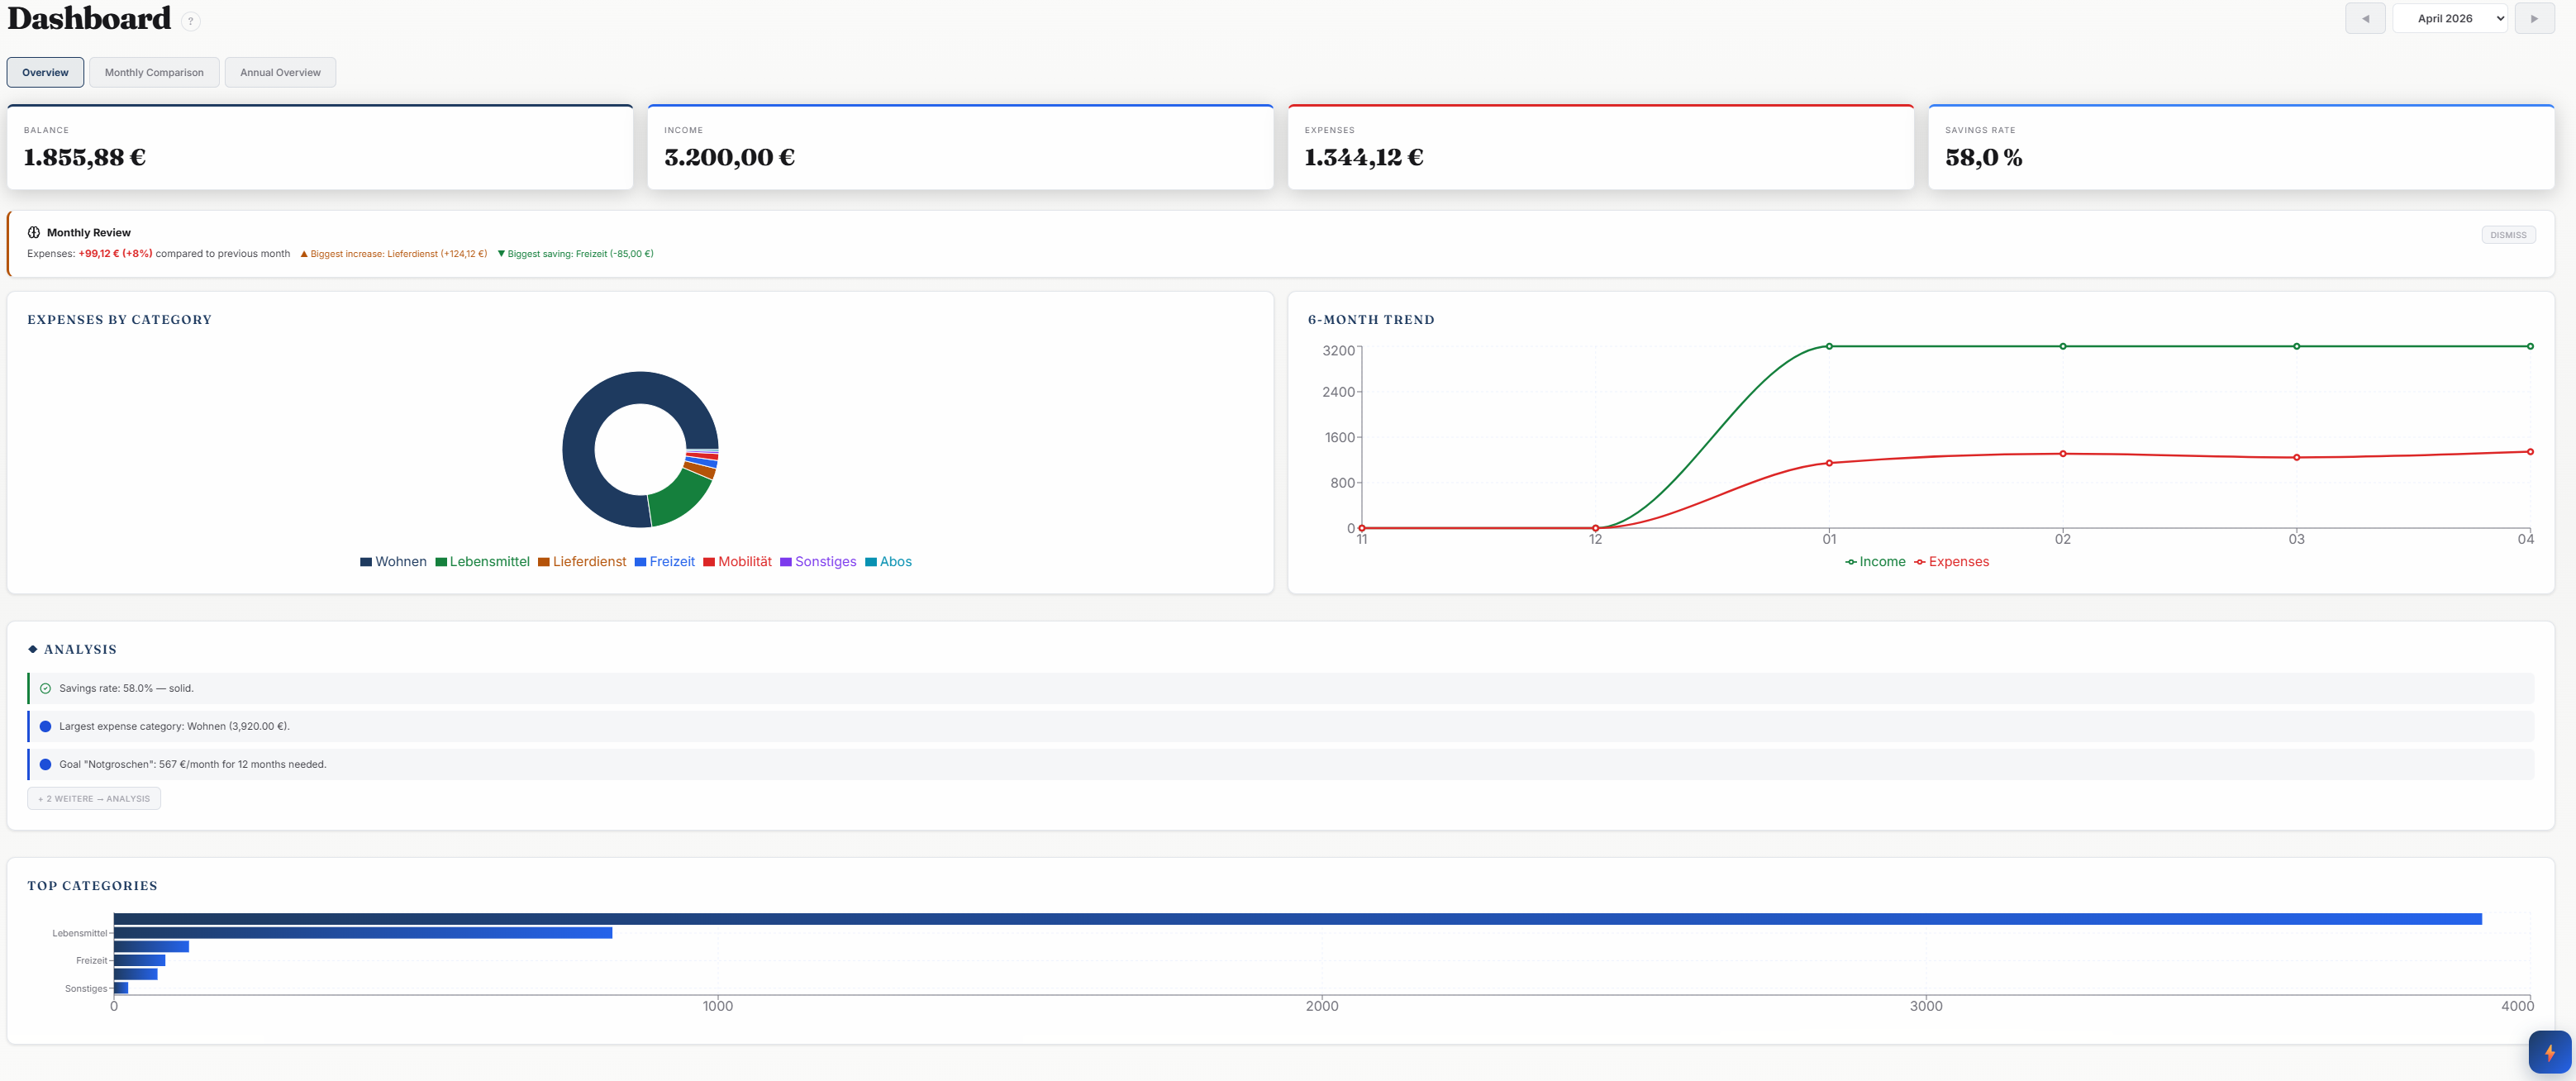The image size is (2576, 1081).
Task: Click the Expenses data point at month 03
Action: click(2296, 458)
